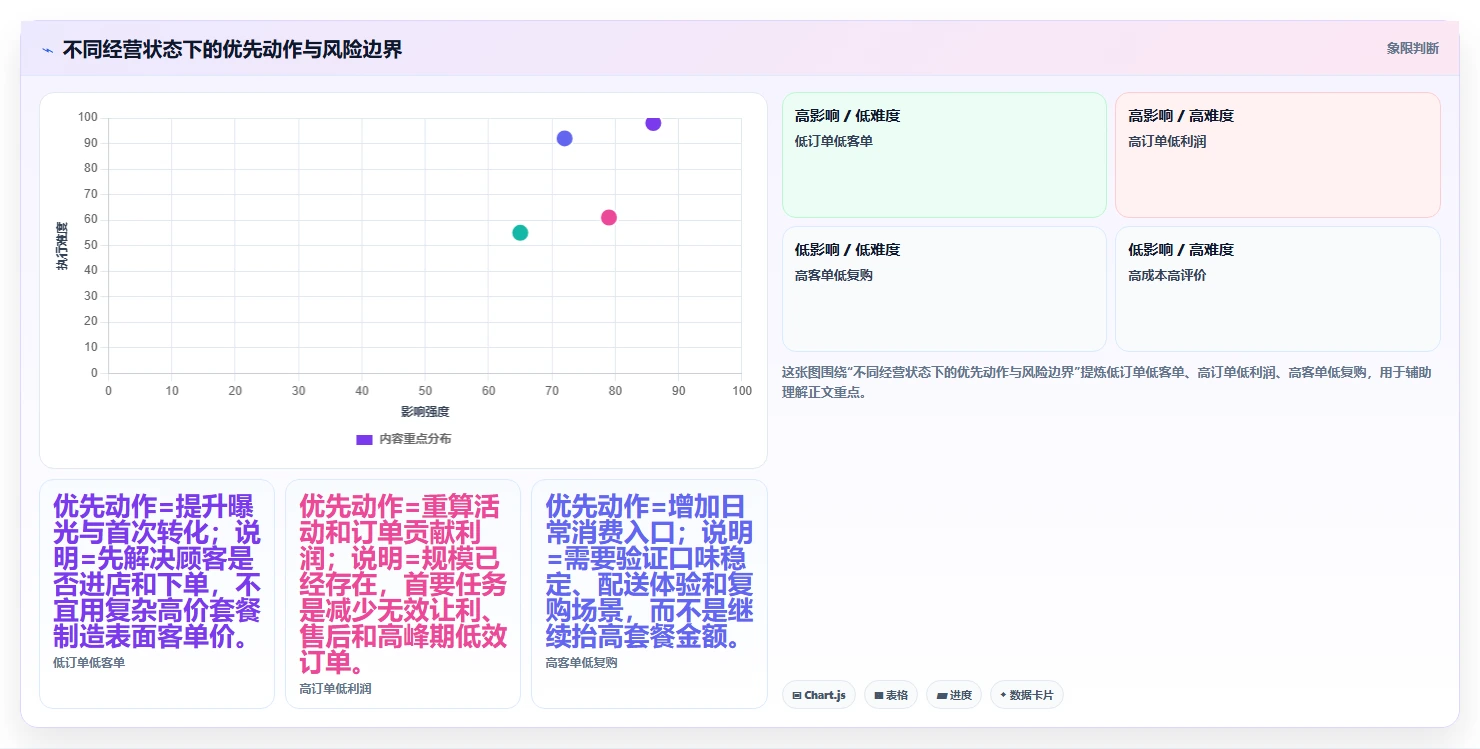Screen dimensions: 1480x749
Task: Click the indigo card text starting 优先动作=增加日常消费入口
Action: coord(649,571)
